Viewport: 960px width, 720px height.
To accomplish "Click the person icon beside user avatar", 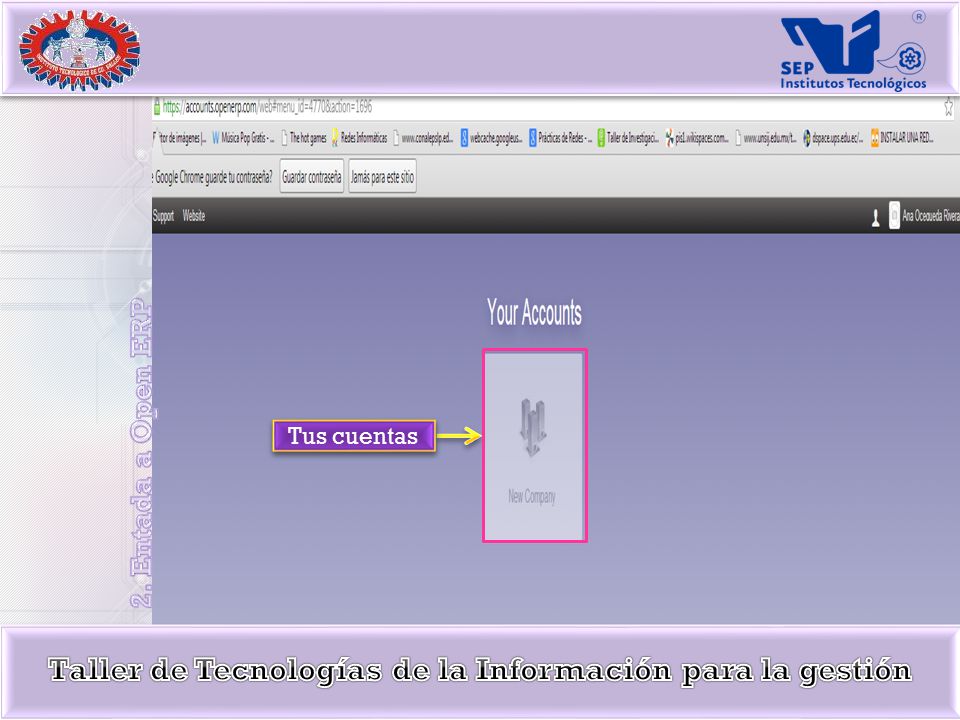I will pos(876,217).
